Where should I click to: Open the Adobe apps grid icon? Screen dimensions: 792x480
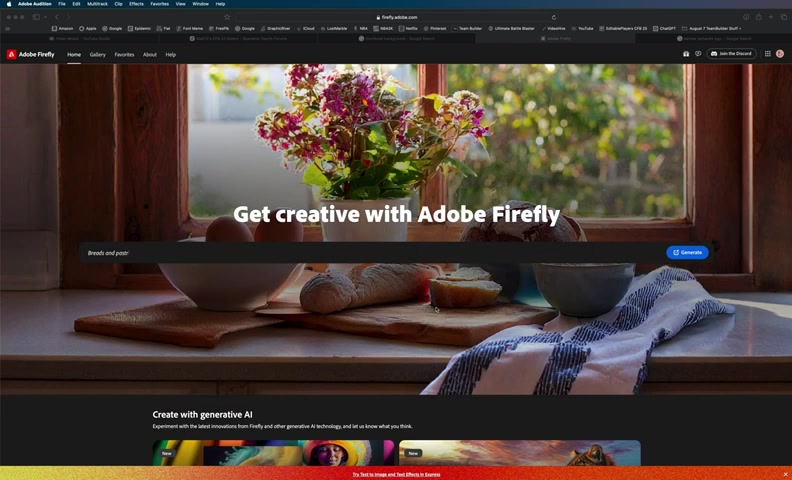[767, 54]
